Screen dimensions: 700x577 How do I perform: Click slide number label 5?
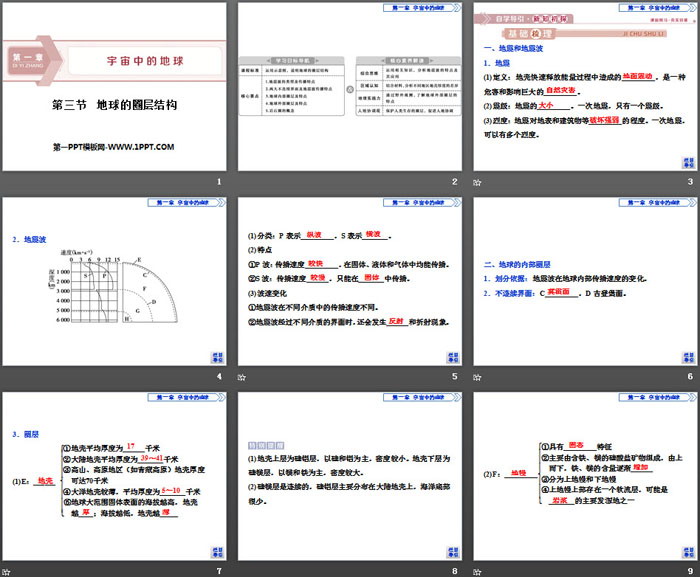coord(454,376)
